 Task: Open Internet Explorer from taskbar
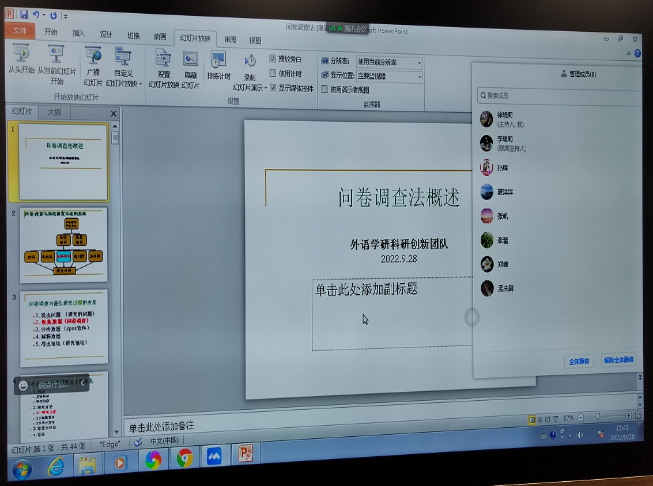[x=56, y=466]
